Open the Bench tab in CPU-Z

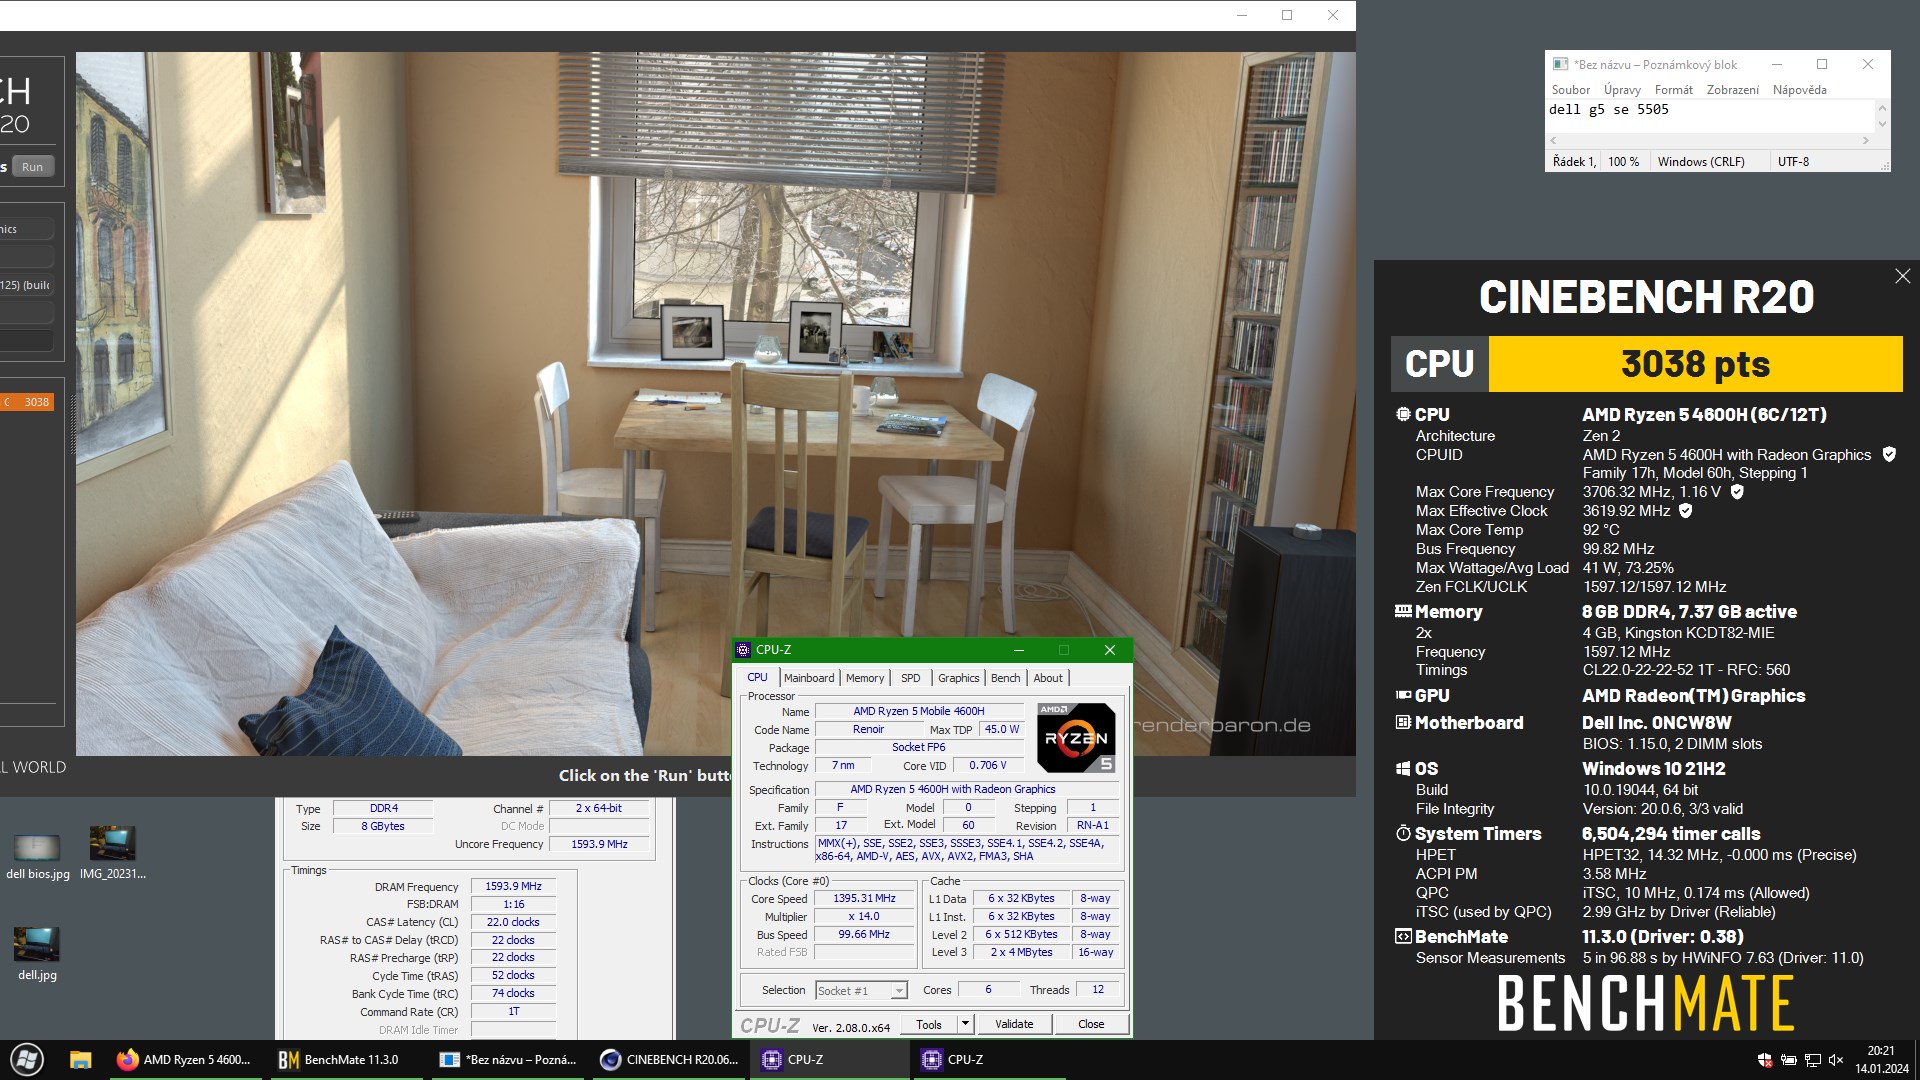pos(1005,678)
